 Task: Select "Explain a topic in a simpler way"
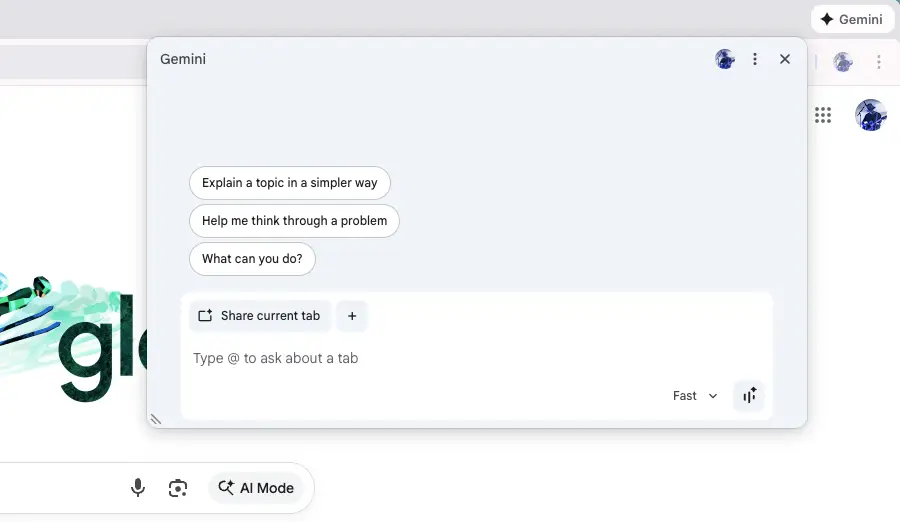pos(289,183)
